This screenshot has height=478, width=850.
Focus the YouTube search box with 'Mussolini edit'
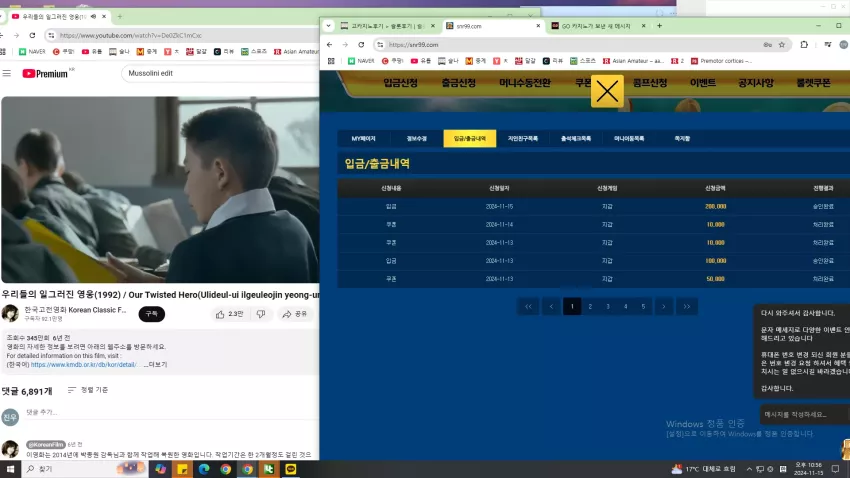click(220, 73)
